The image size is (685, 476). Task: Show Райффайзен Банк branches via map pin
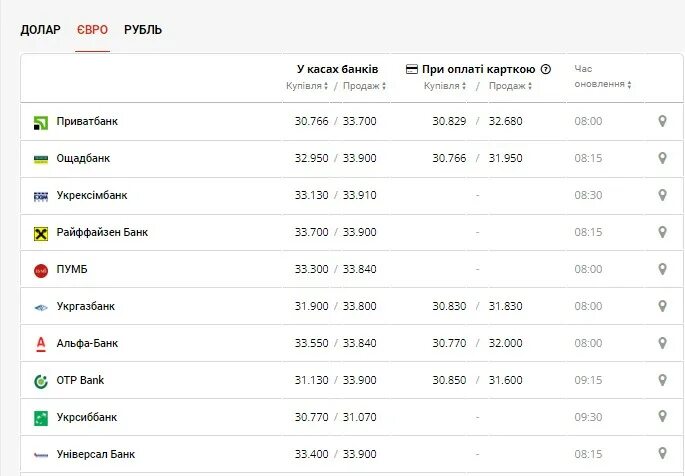point(662,232)
